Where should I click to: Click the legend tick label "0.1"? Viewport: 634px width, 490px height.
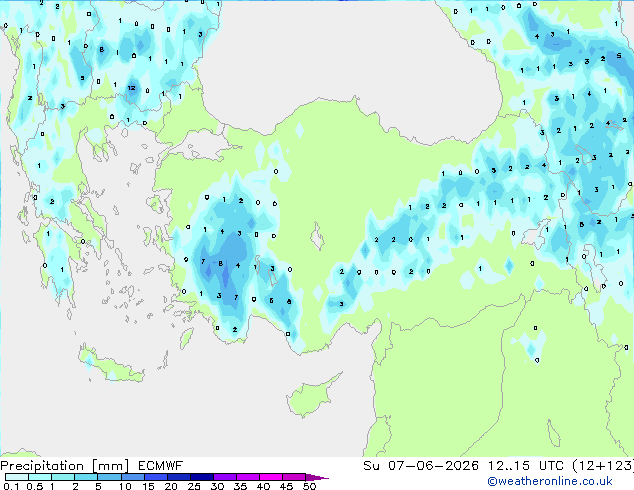coord(11,486)
